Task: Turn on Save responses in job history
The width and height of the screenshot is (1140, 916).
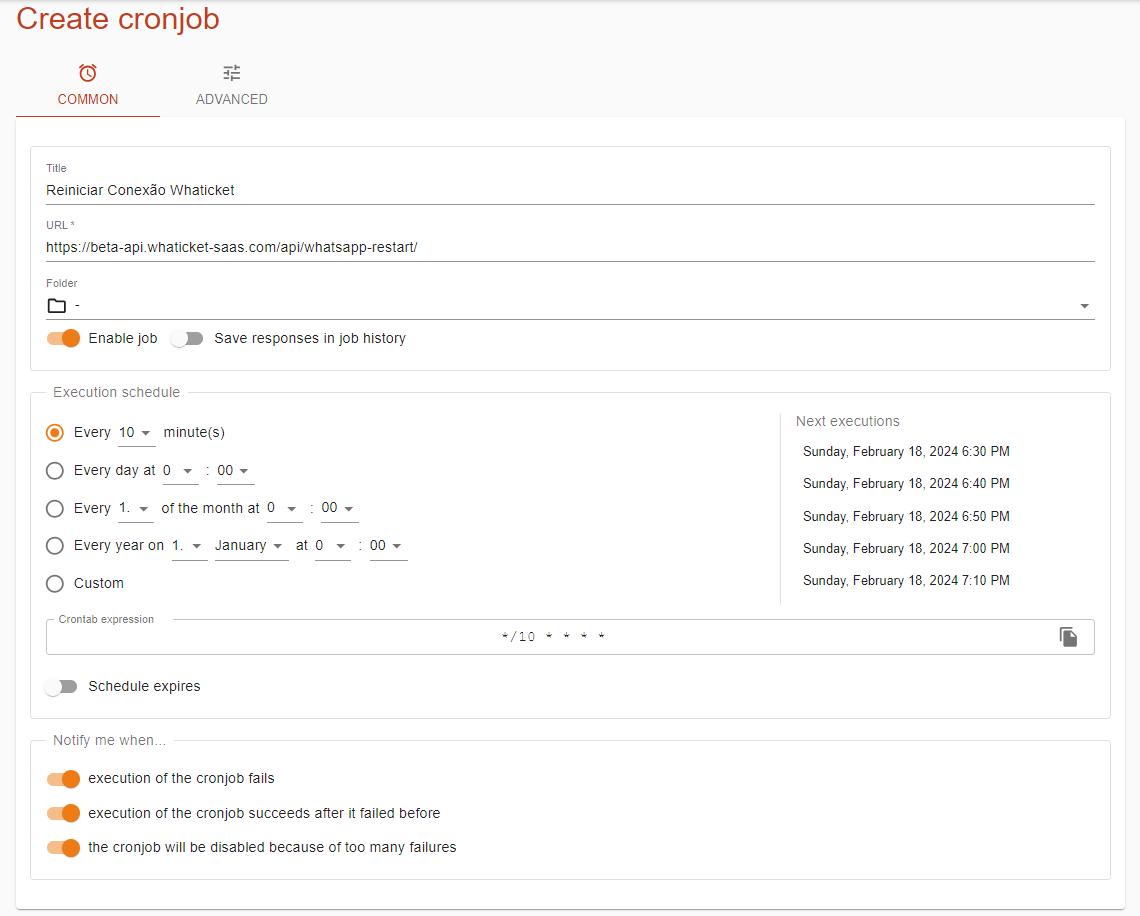Action: 187,338
